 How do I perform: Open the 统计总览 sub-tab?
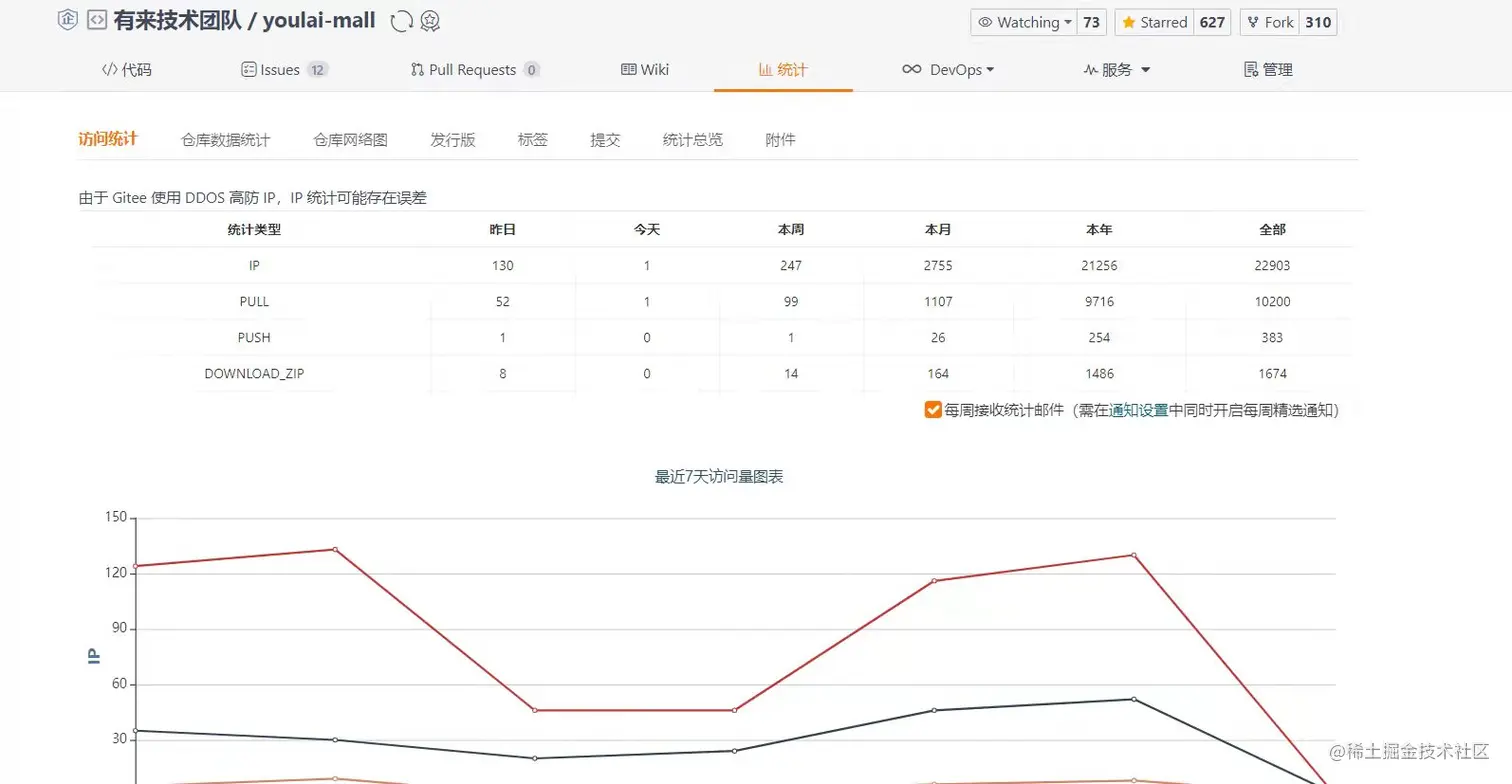(x=693, y=140)
